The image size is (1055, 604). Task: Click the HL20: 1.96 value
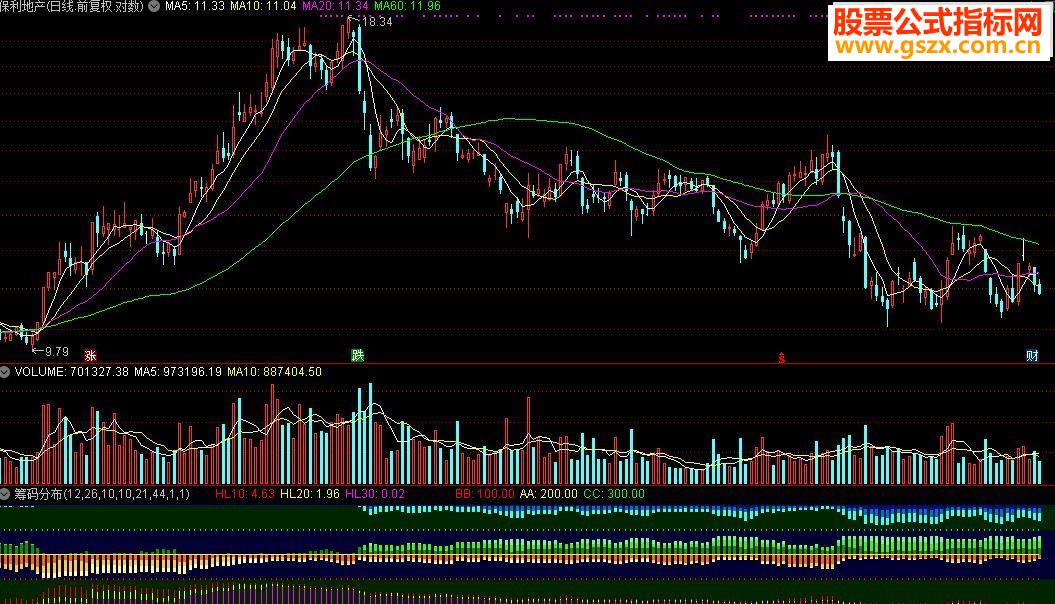[x=310, y=494]
